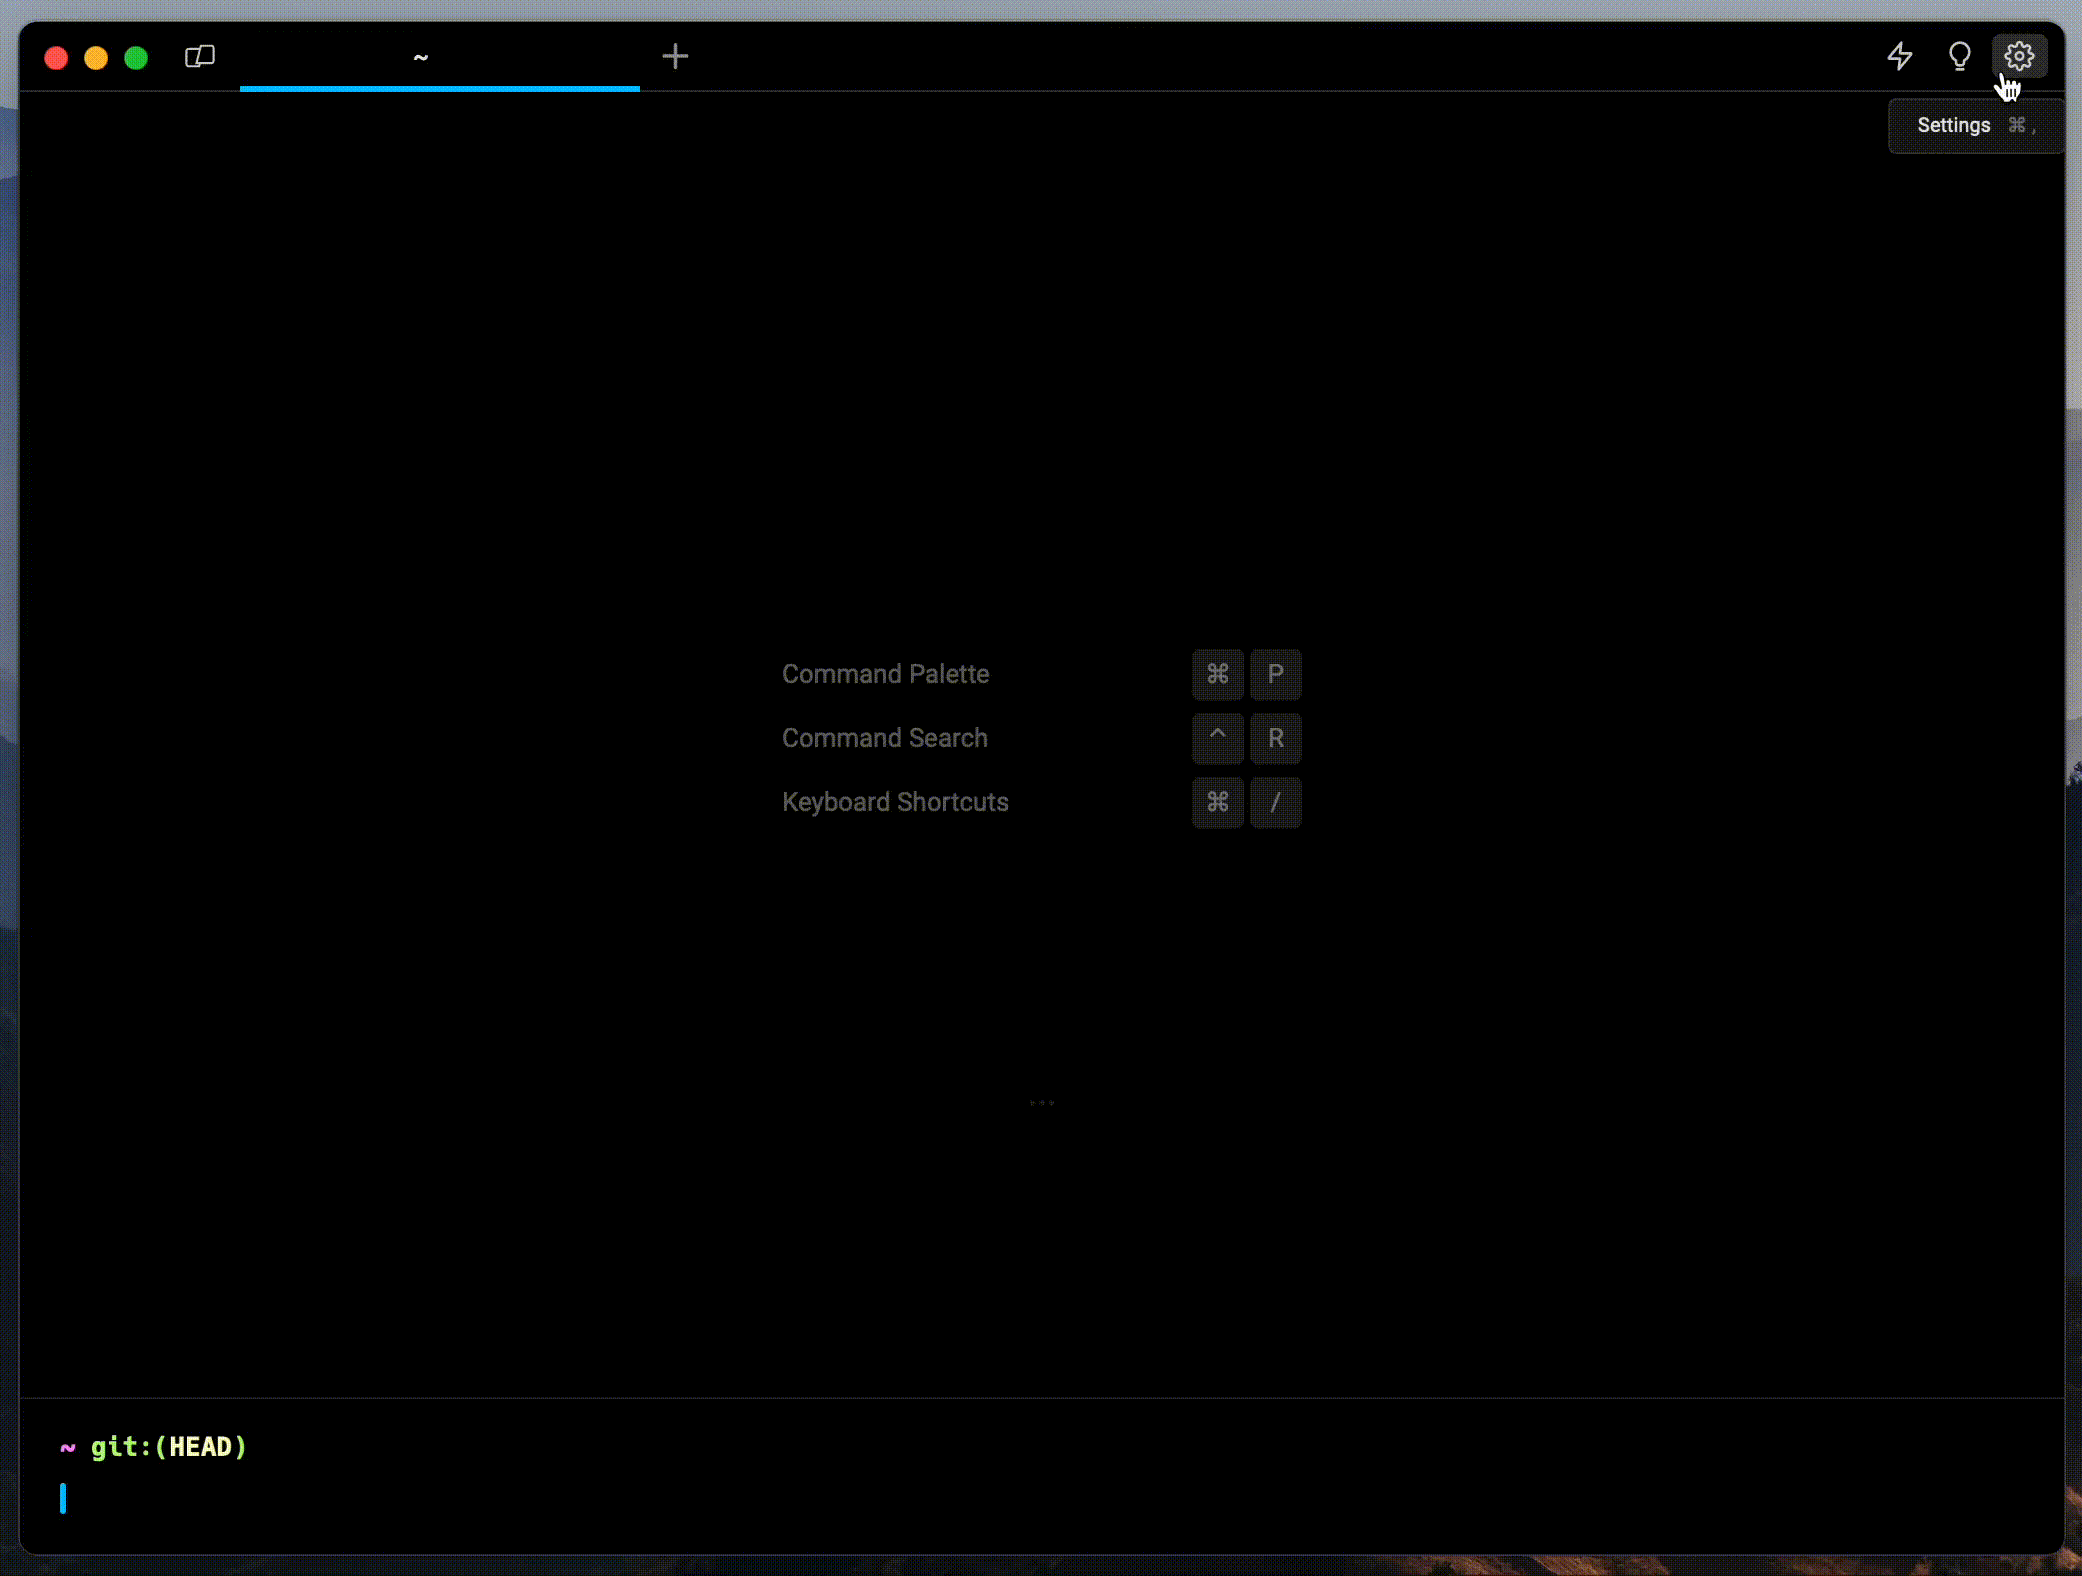Click the P key badge for Command Palette

click(x=1275, y=674)
